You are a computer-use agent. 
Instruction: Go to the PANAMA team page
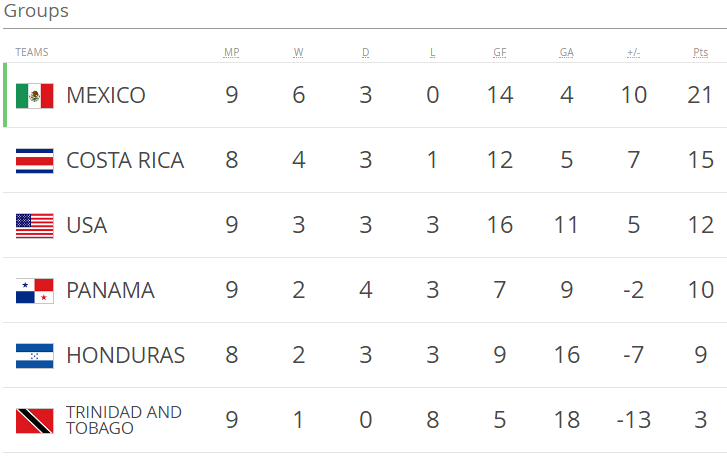110,291
